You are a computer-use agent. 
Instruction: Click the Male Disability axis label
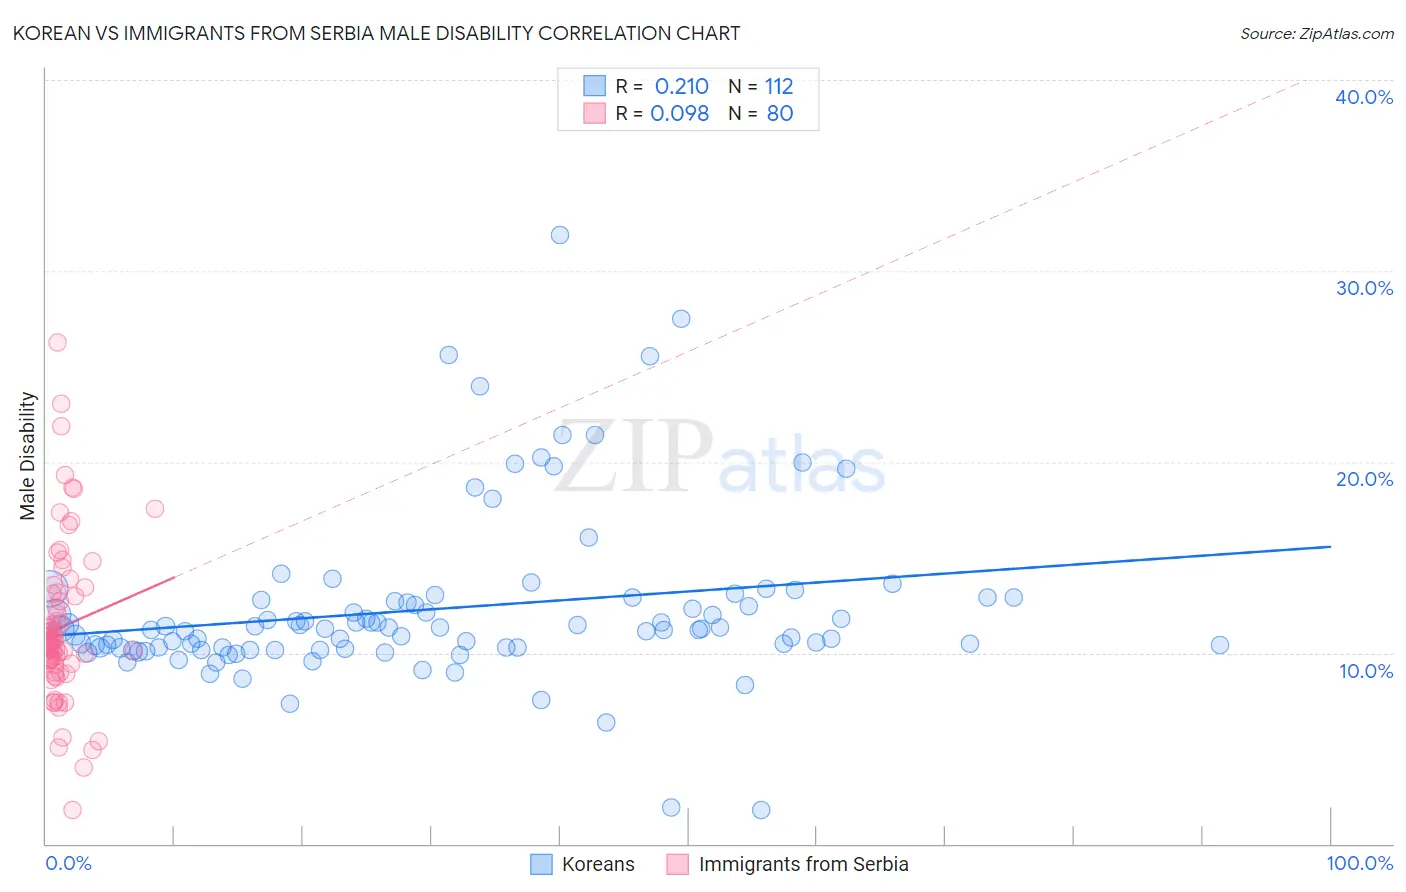pos(28,456)
